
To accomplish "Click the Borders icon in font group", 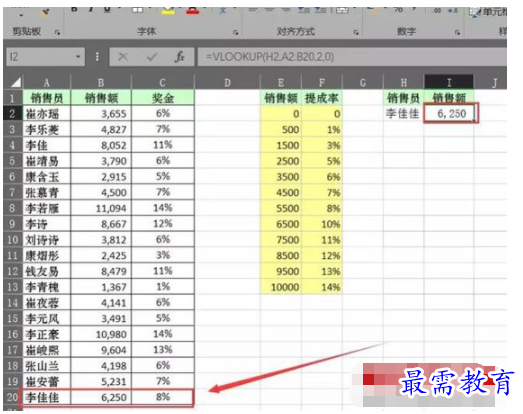I will coord(137,10).
